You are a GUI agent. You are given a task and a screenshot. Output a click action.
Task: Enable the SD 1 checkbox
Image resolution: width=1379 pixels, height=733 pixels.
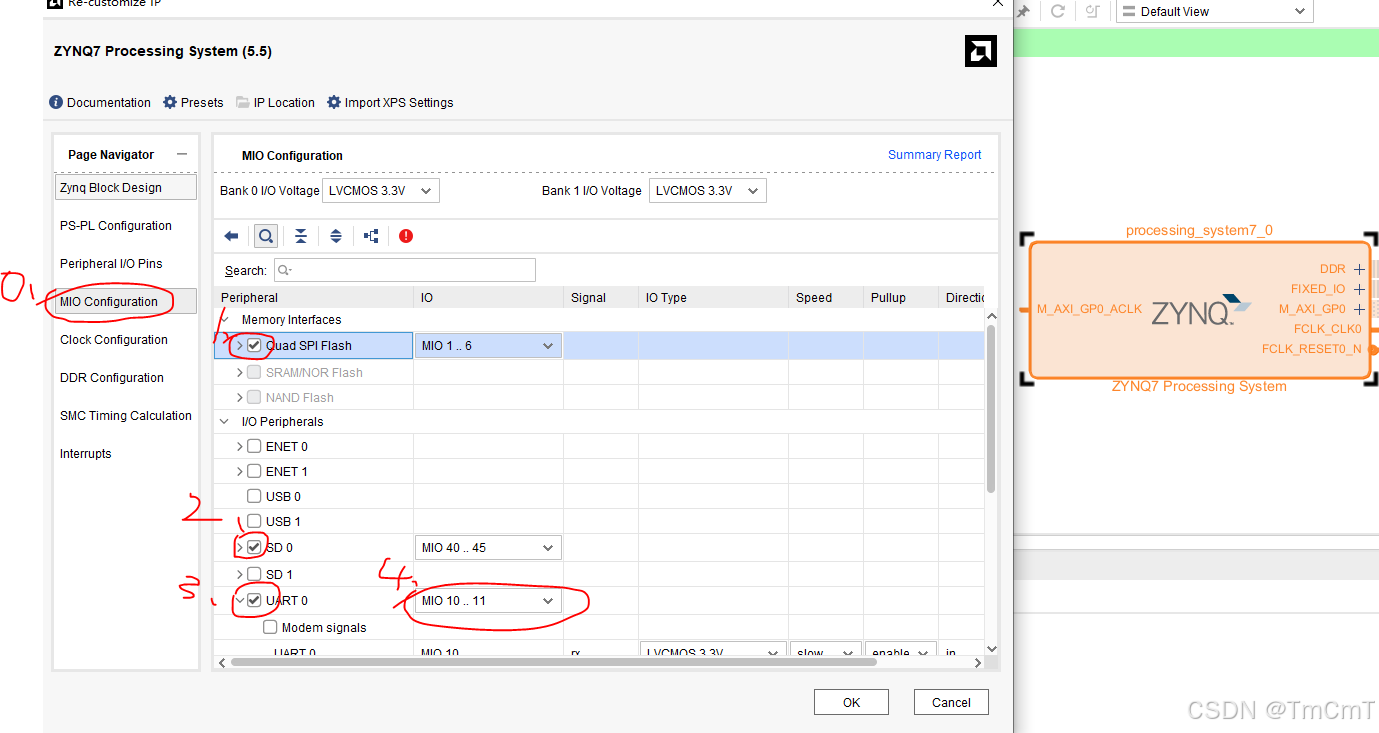(x=254, y=574)
